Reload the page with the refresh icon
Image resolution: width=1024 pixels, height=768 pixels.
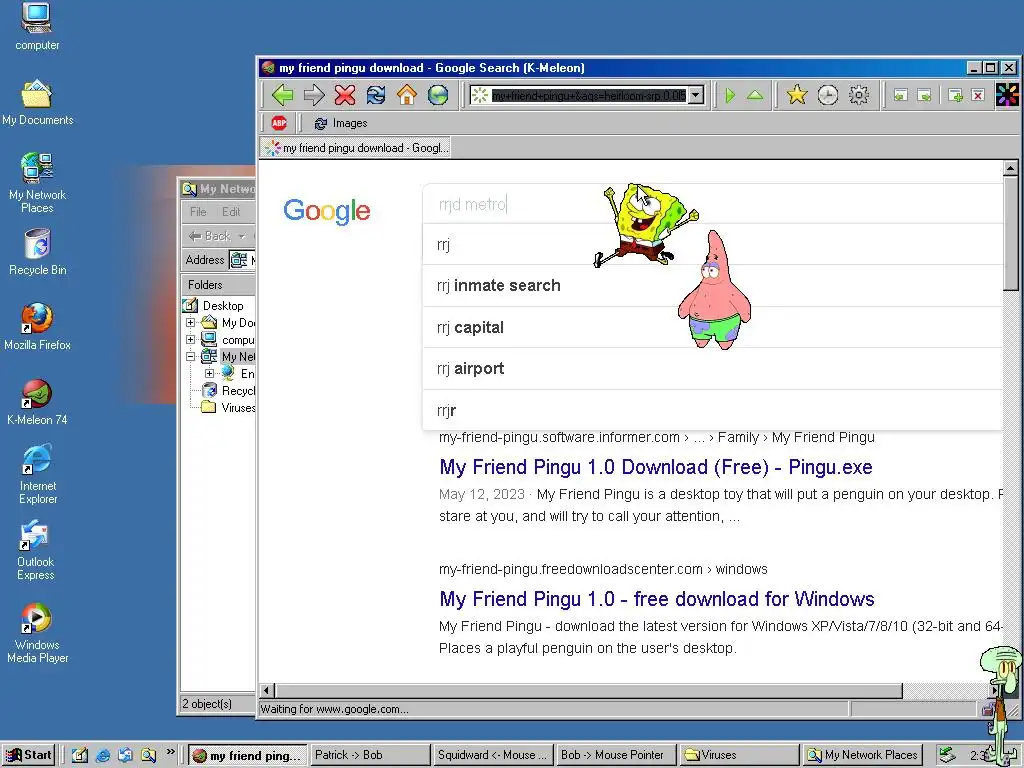coord(376,95)
